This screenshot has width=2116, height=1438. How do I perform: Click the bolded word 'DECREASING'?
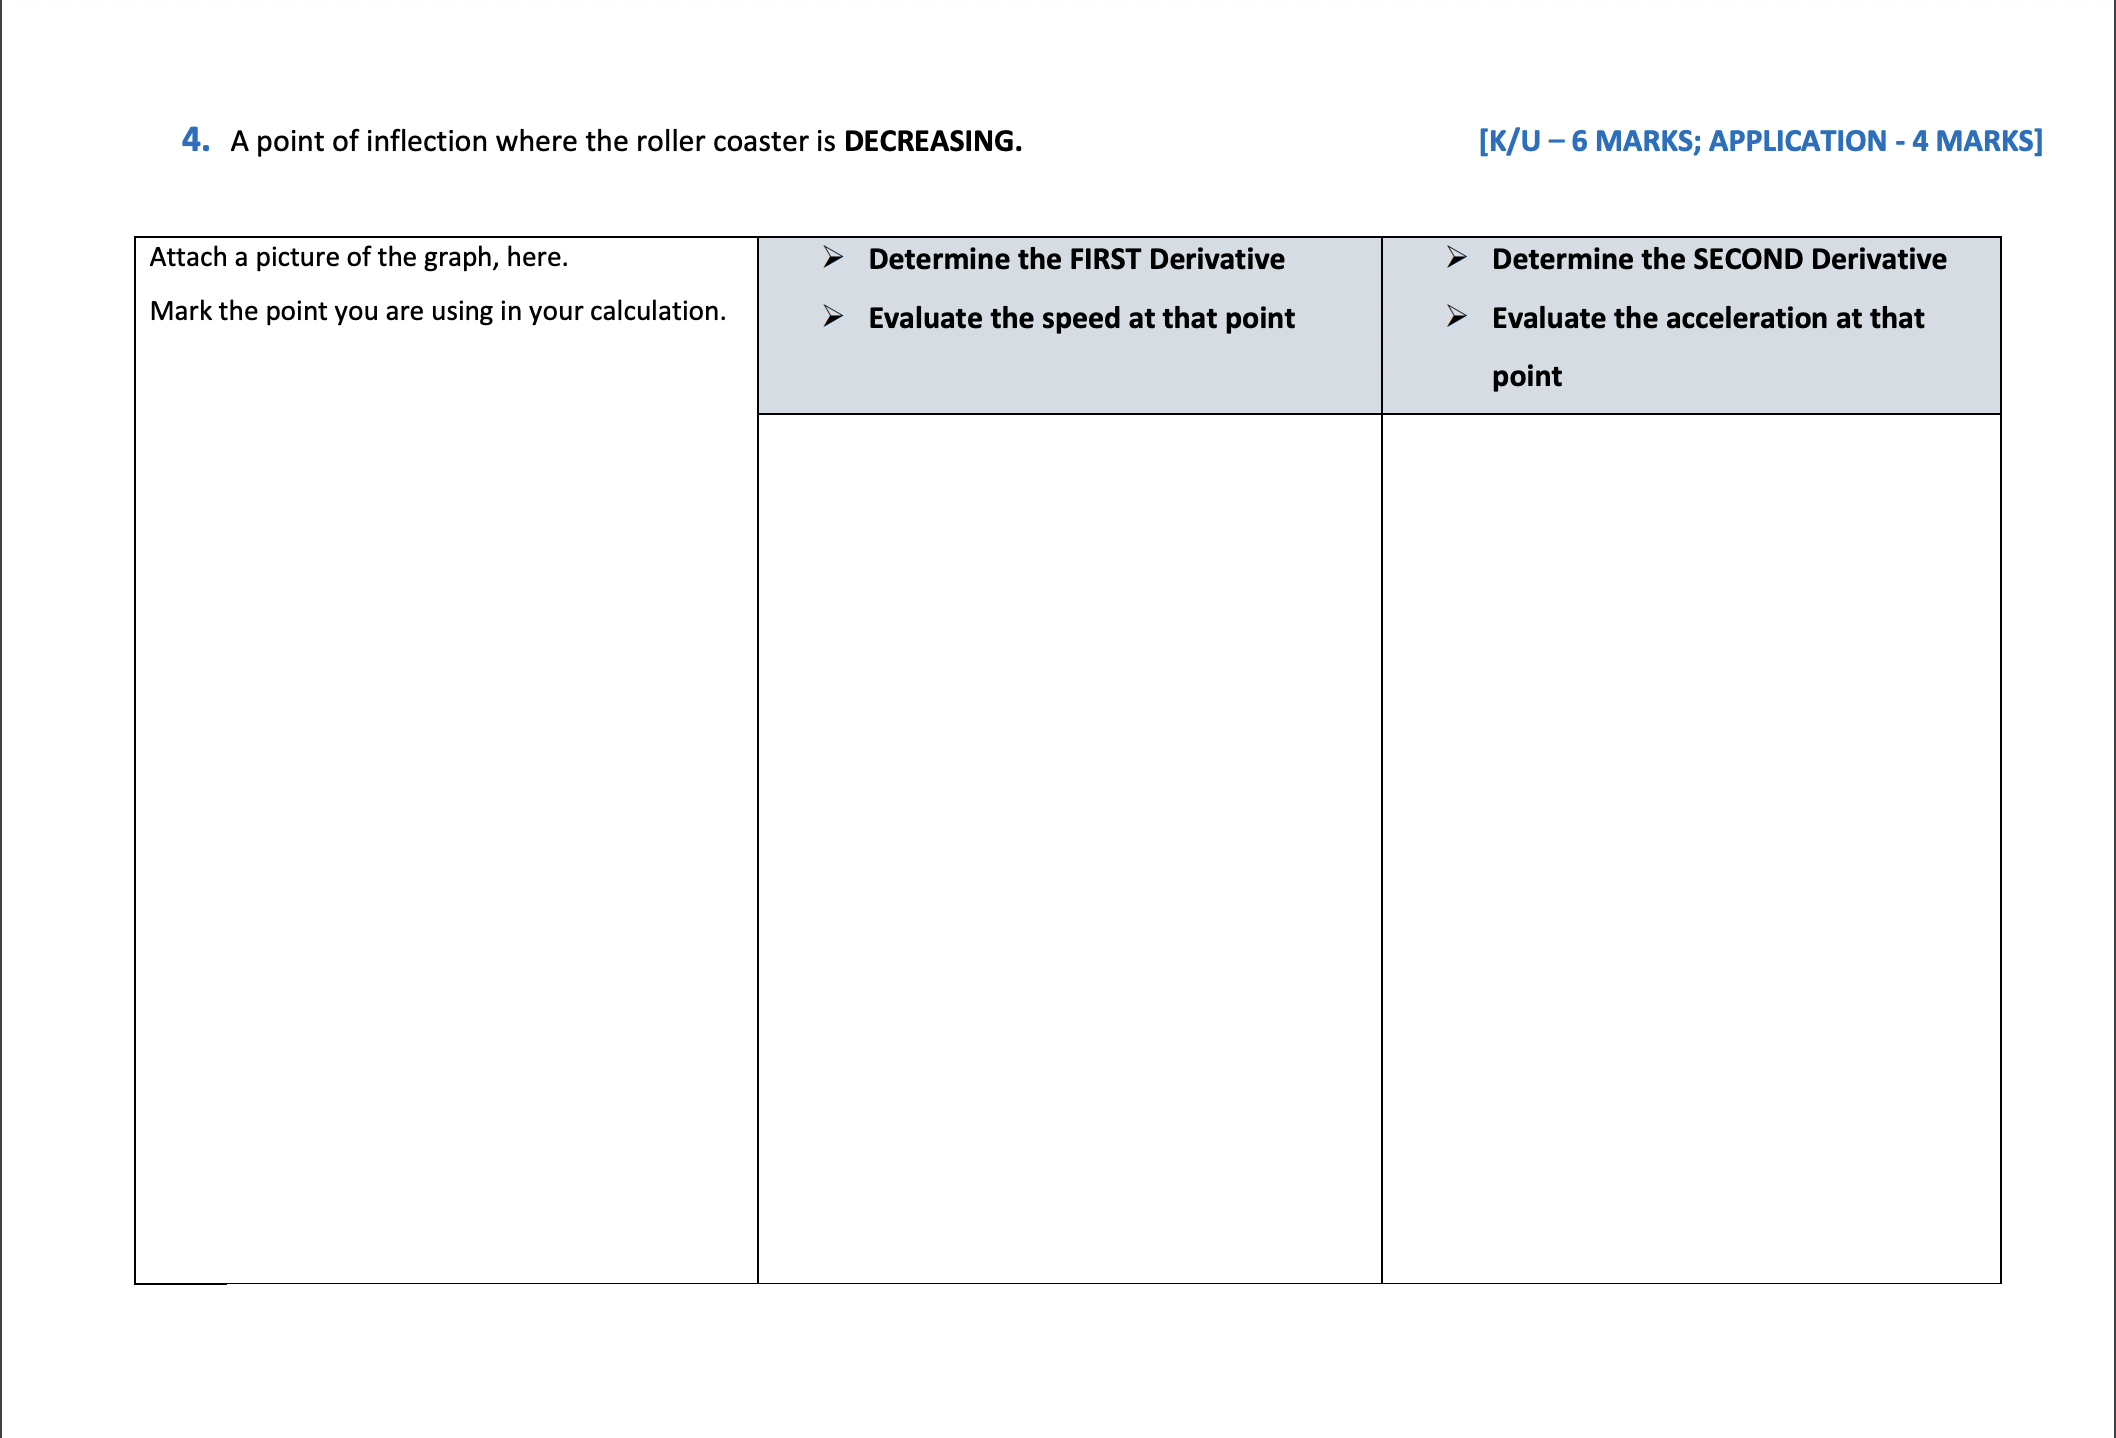[930, 141]
